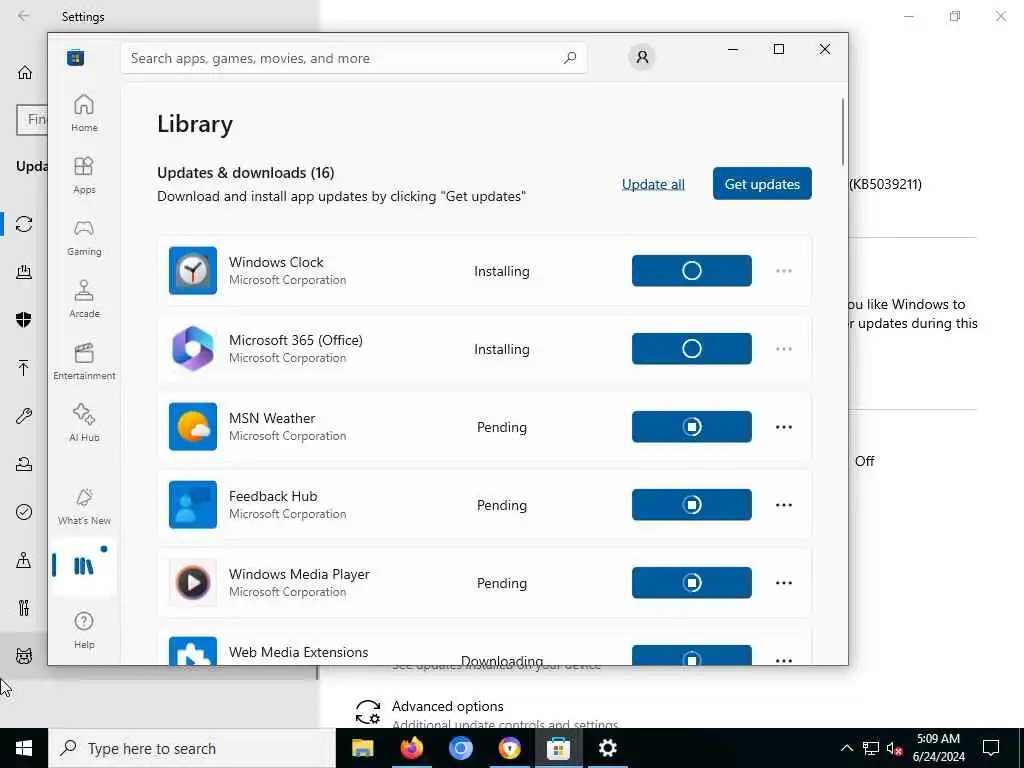Click the Web Media Extensions app name
The height and width of the screenshot is (768, 1024).
coord(298,652)
